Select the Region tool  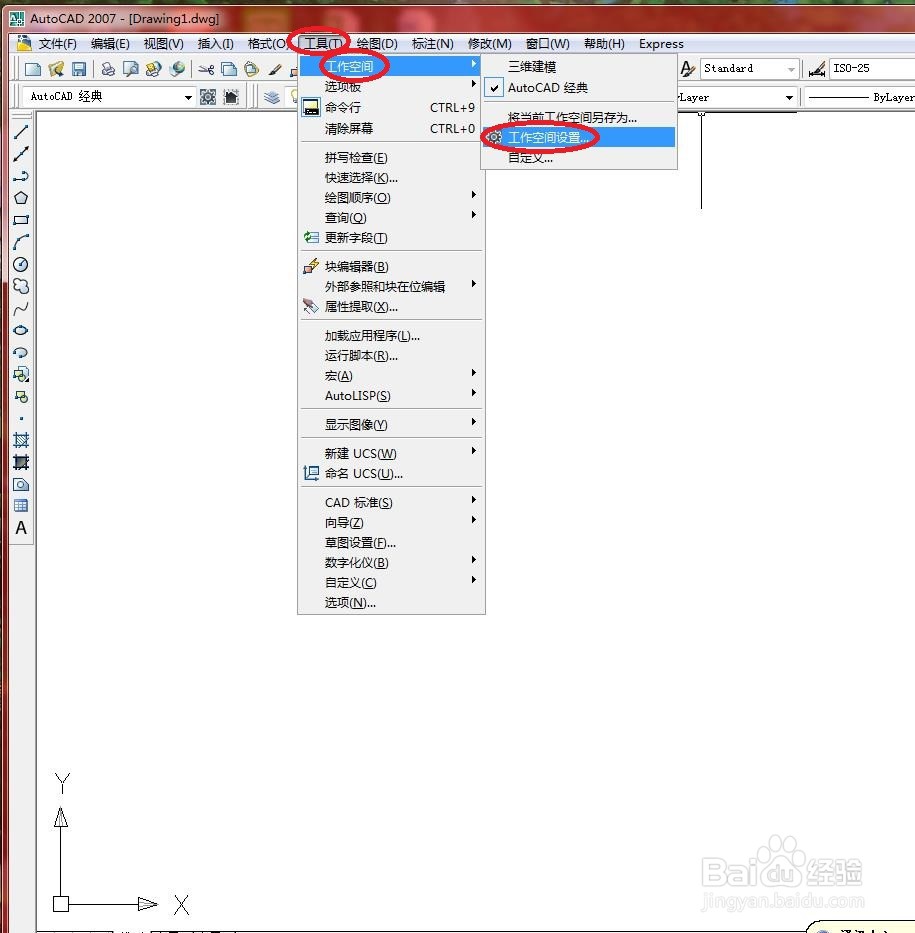pos(21,484)
